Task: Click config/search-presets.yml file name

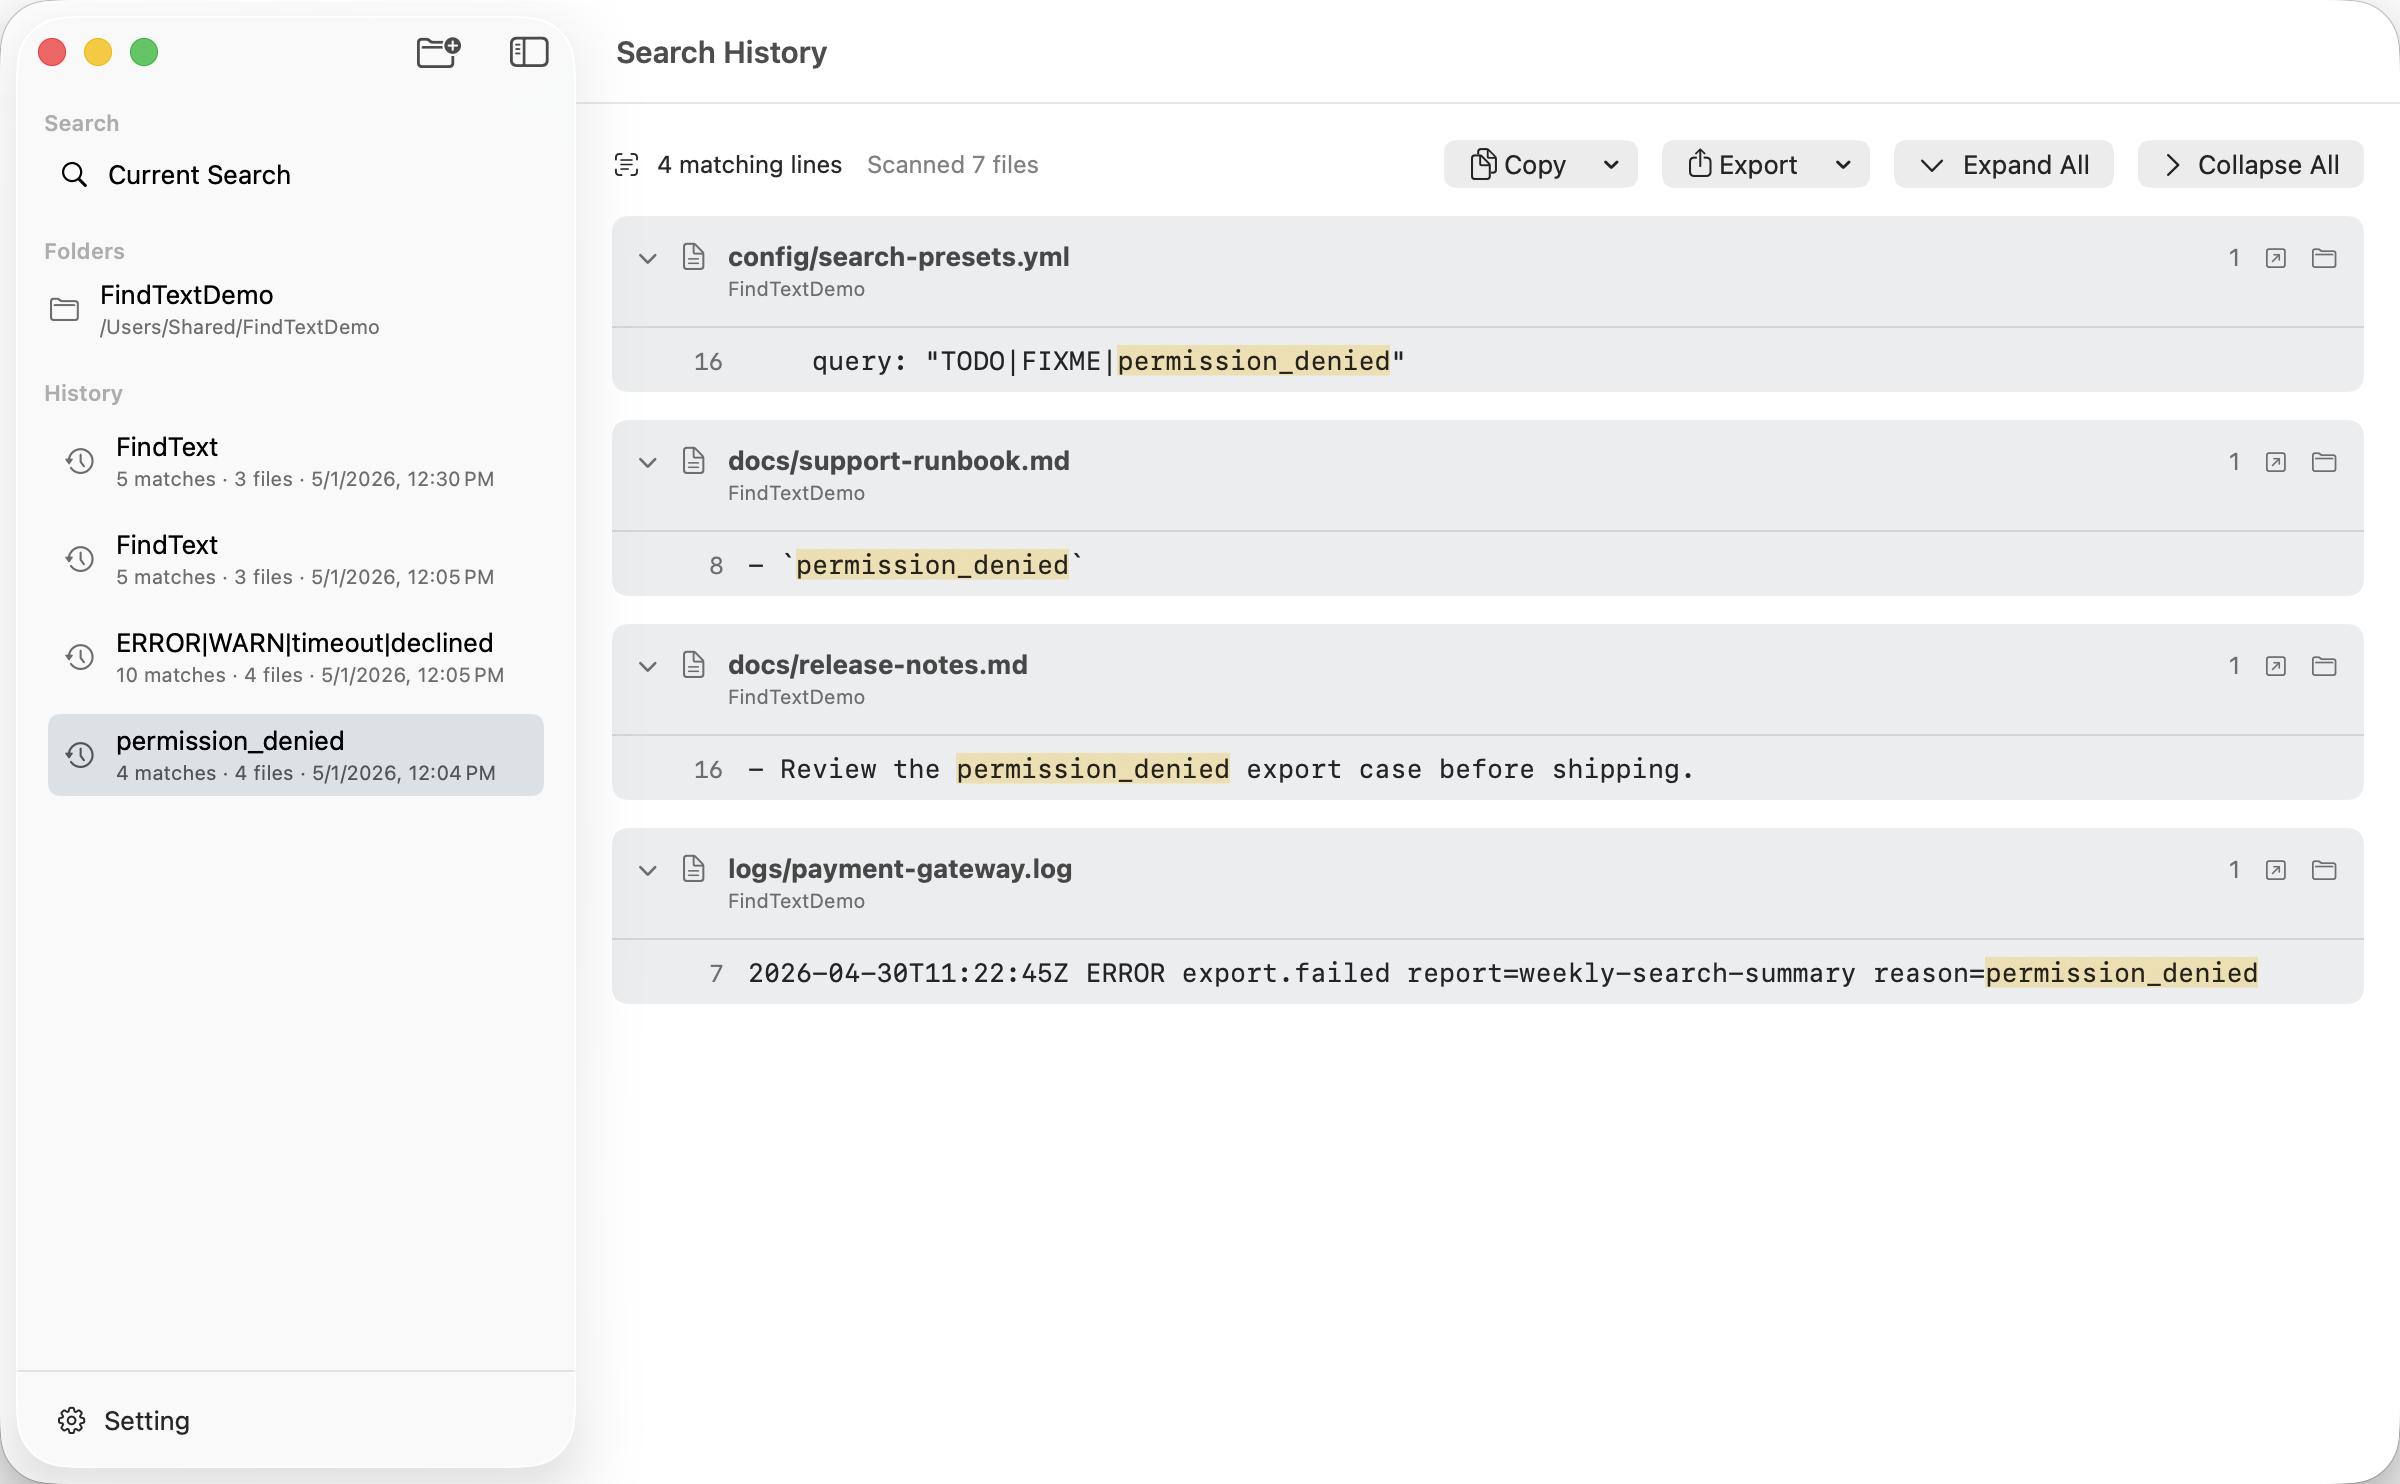Action: coord(899,257)
